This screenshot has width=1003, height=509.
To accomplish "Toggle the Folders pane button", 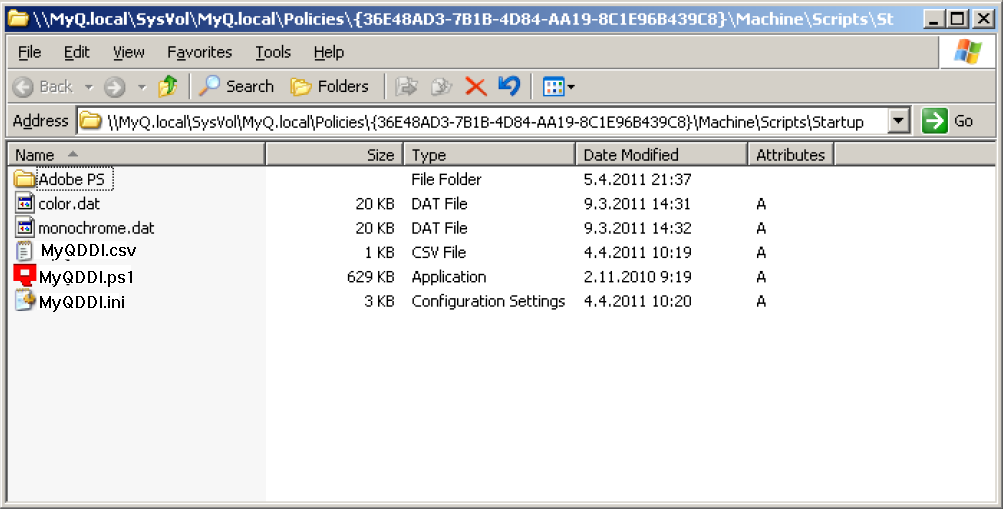I will pyautogui.click(x=330, y=87).
